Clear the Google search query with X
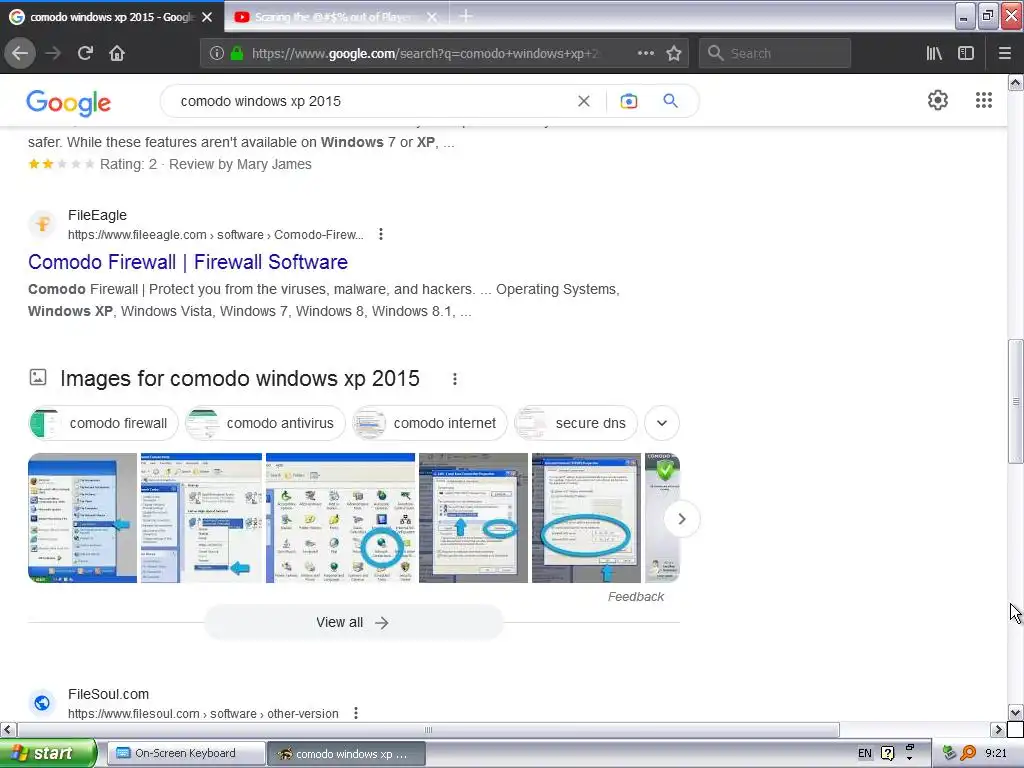Viewport: 1024px width, 768px height. click(x=584, y=101)
